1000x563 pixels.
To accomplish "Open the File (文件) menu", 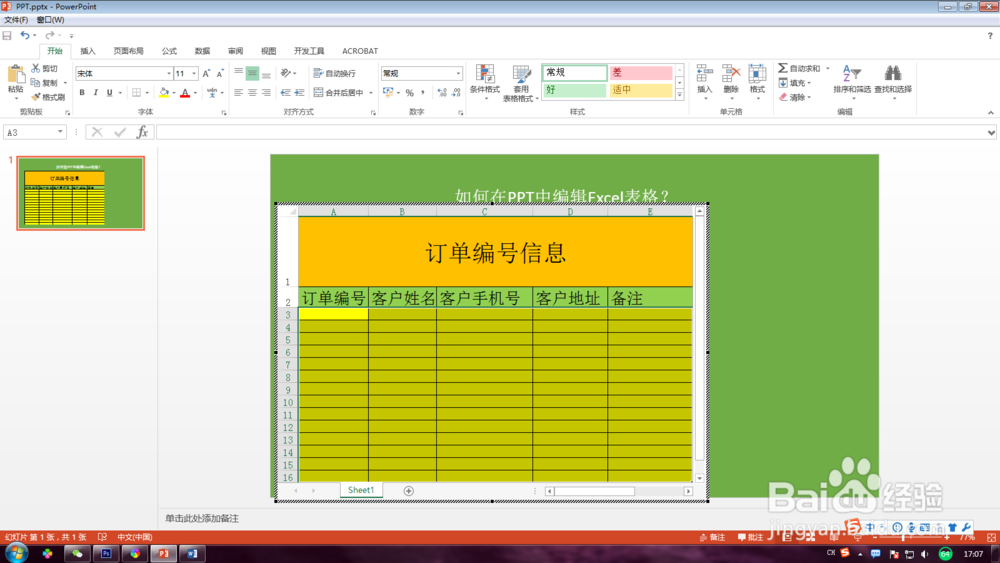I will [16, 20].
